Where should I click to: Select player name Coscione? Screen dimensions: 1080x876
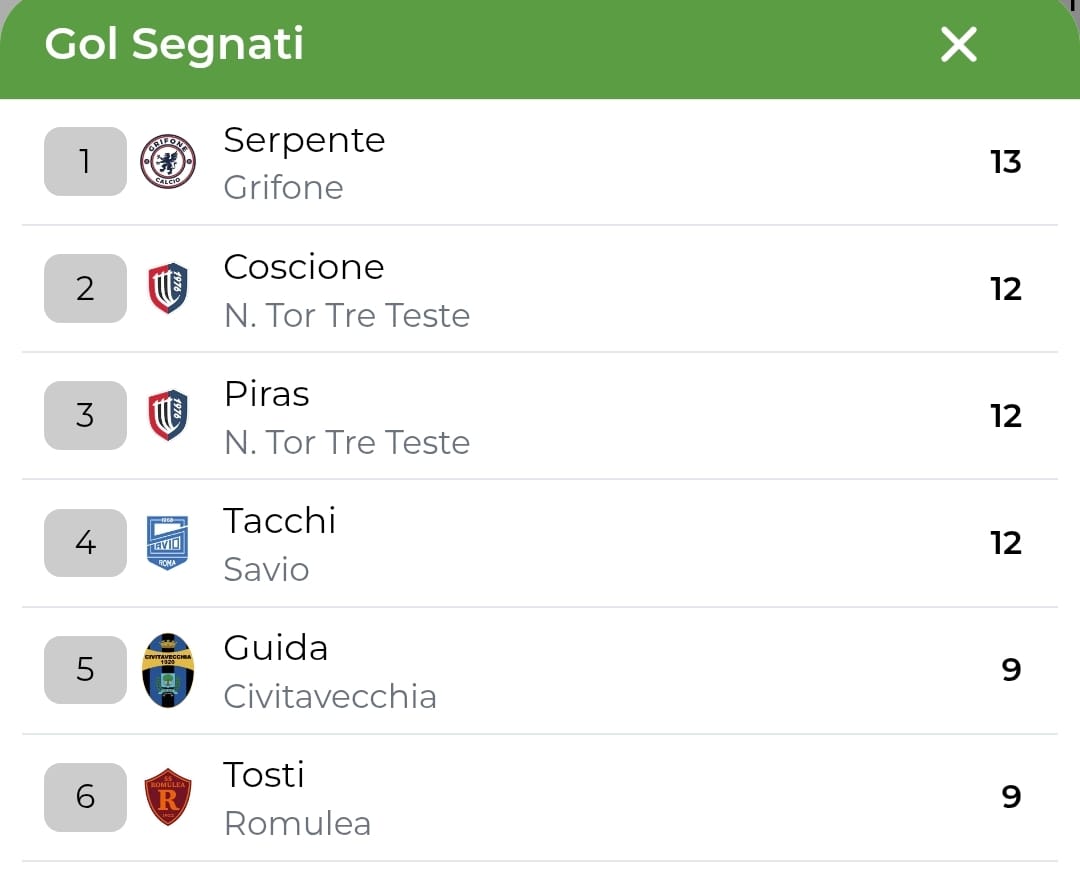tap(304, 267)
